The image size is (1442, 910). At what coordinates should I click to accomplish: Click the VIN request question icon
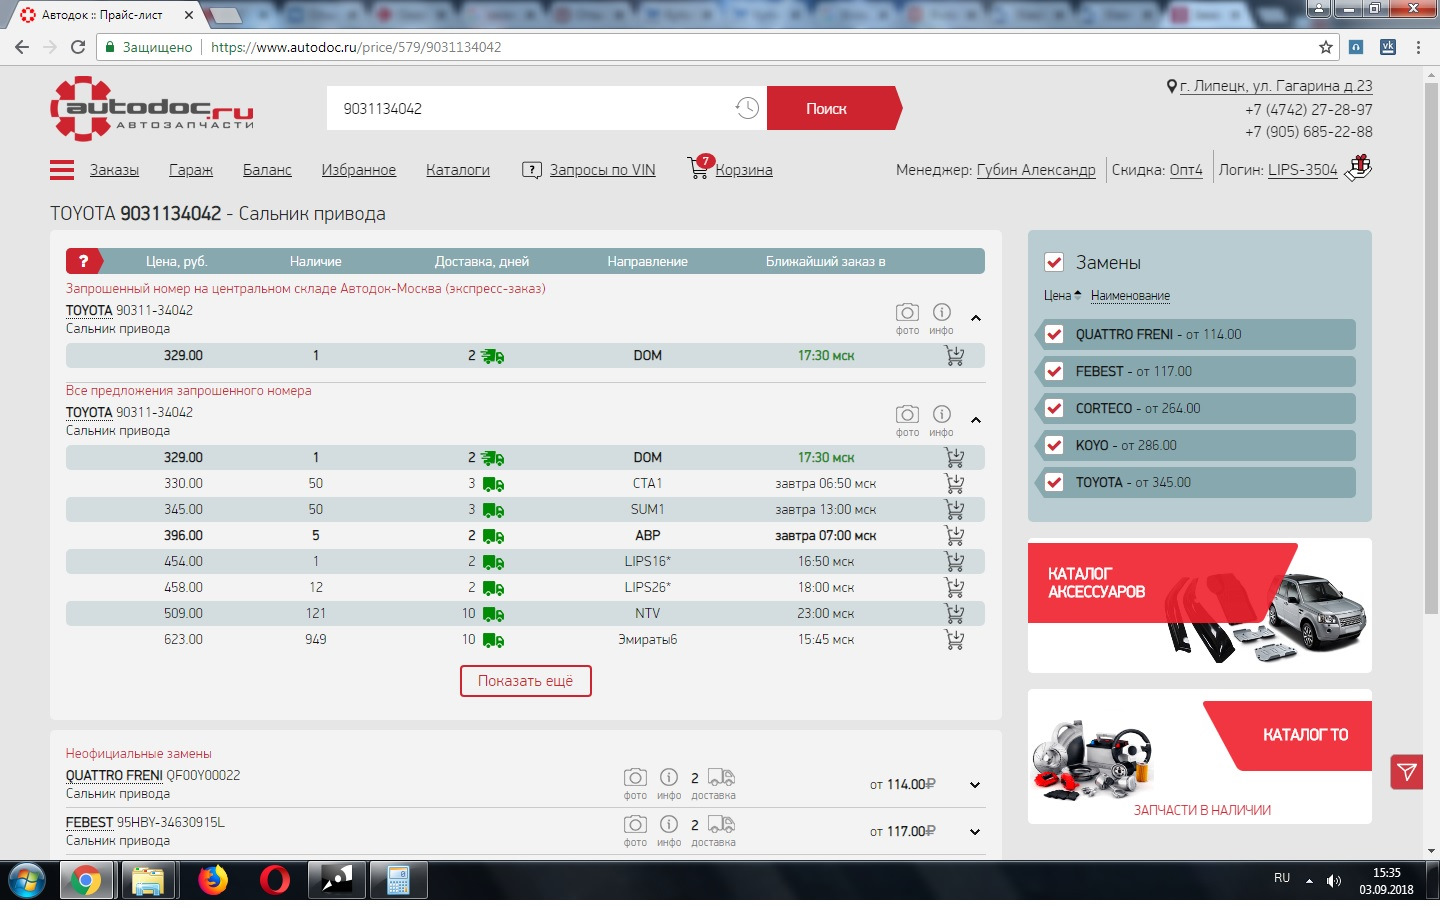[532, 170]
